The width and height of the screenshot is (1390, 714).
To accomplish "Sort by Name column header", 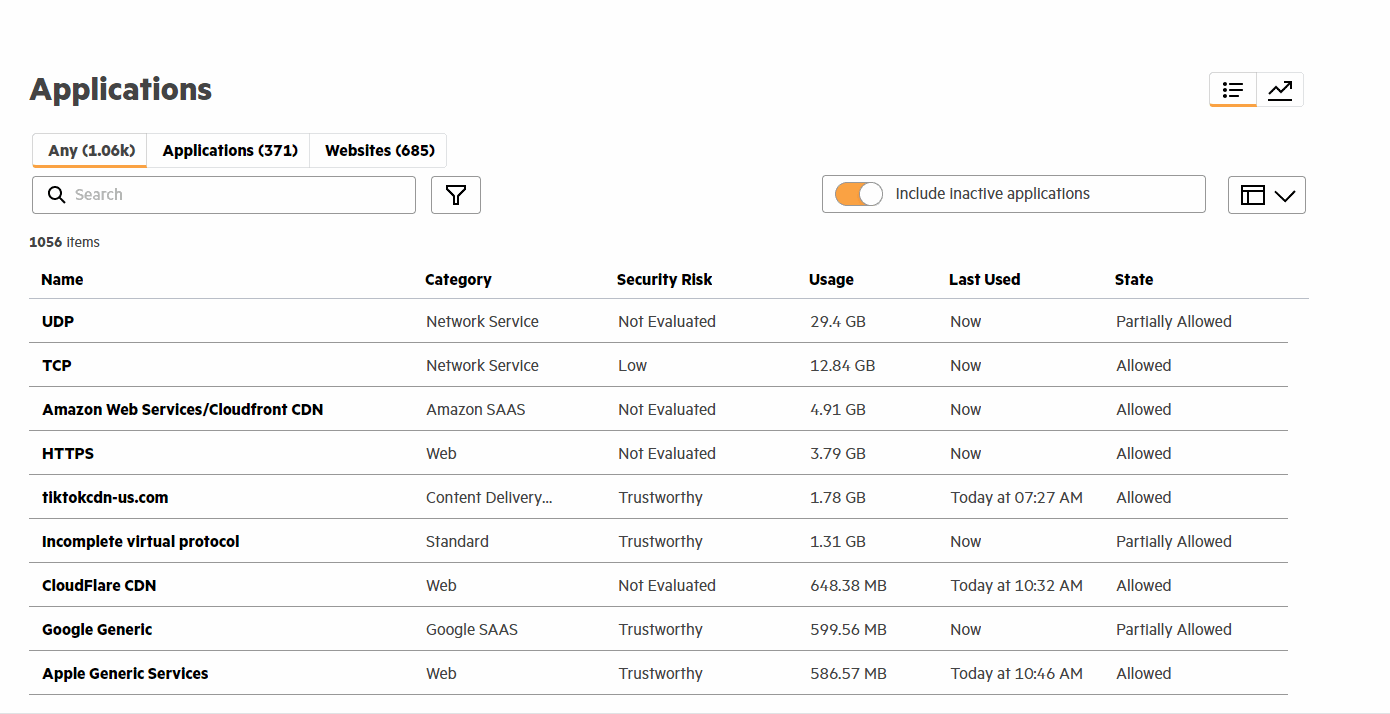I will point(62,280).
